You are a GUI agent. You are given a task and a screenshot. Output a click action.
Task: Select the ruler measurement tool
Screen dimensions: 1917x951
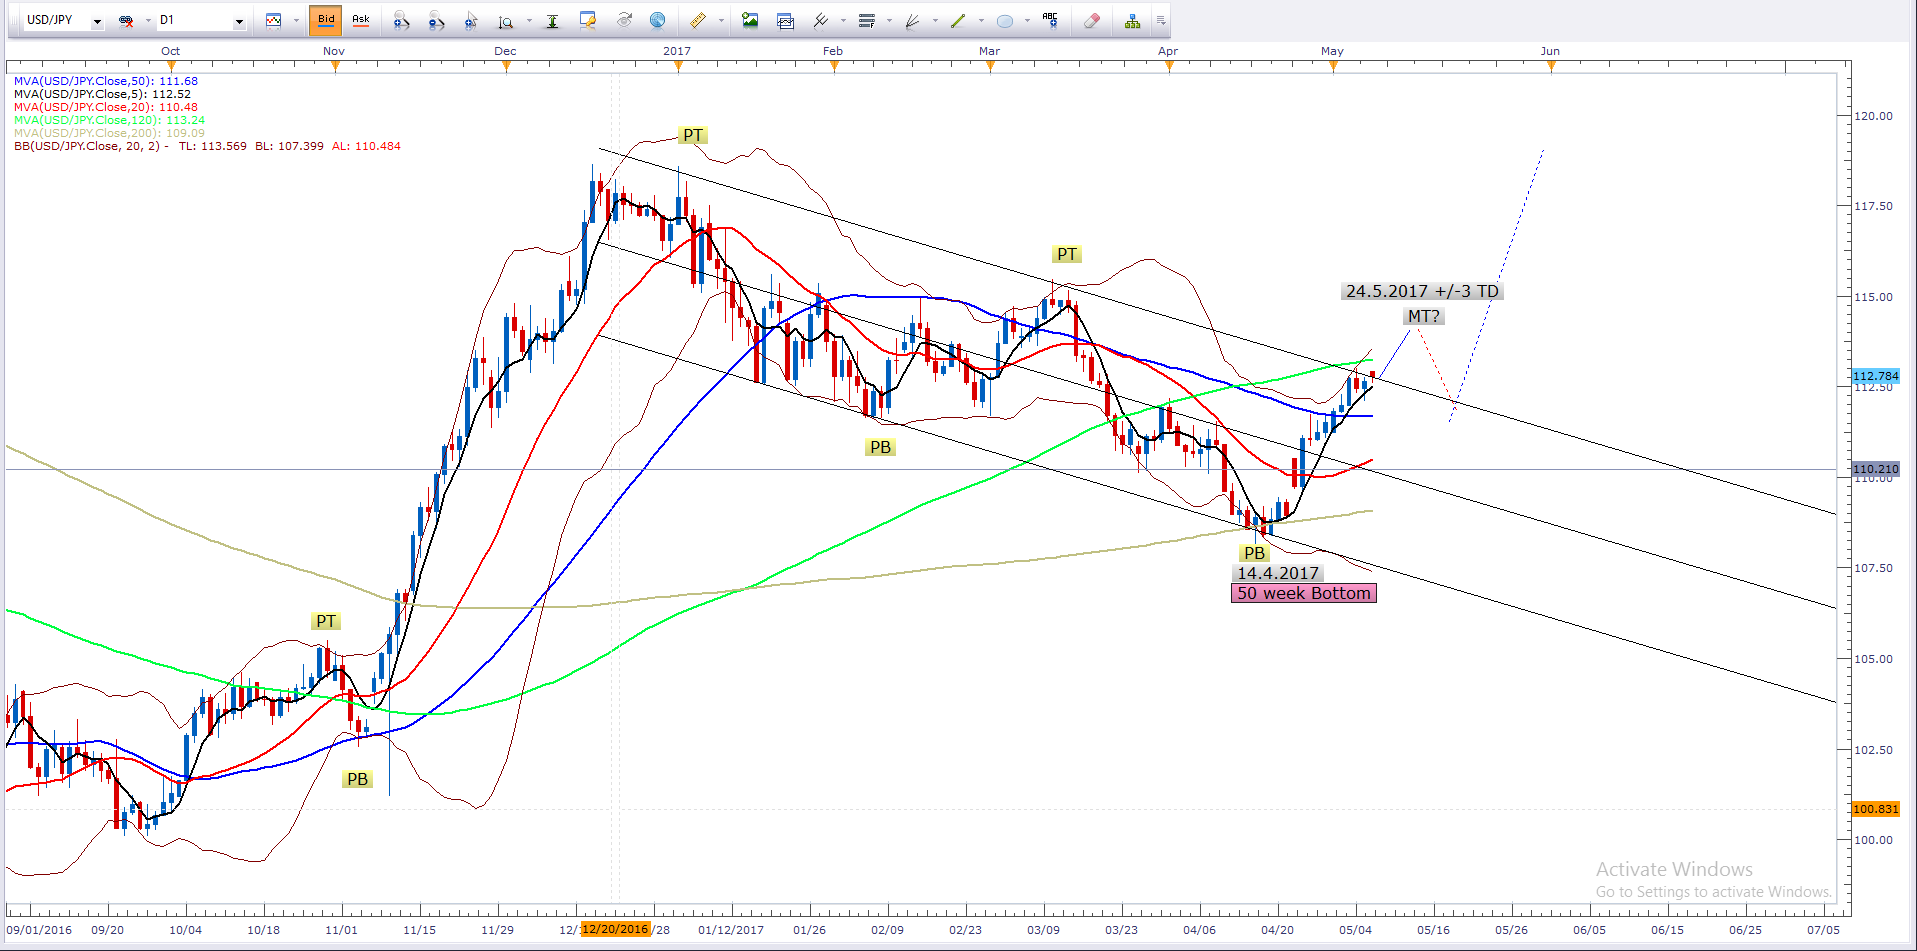click(698, 20)
